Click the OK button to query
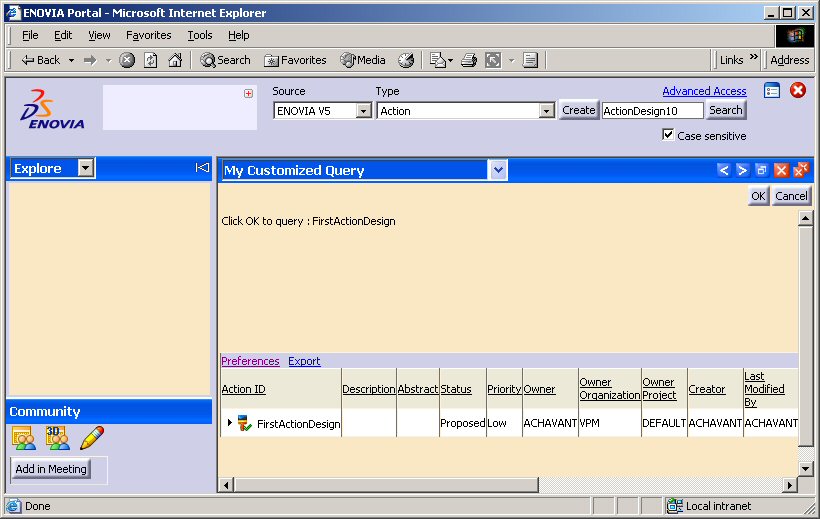Viewport: 820px width, 519px height. click(x=758, y=196)
